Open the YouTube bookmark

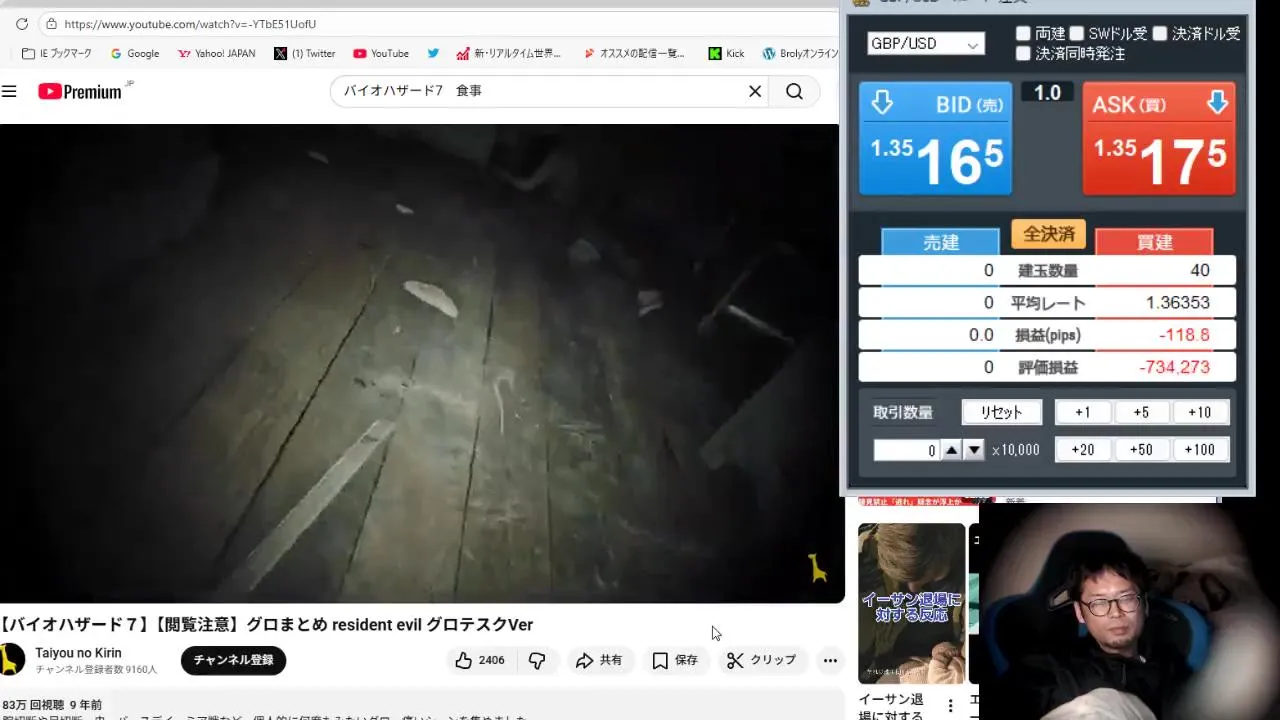(x=381, y=54)
